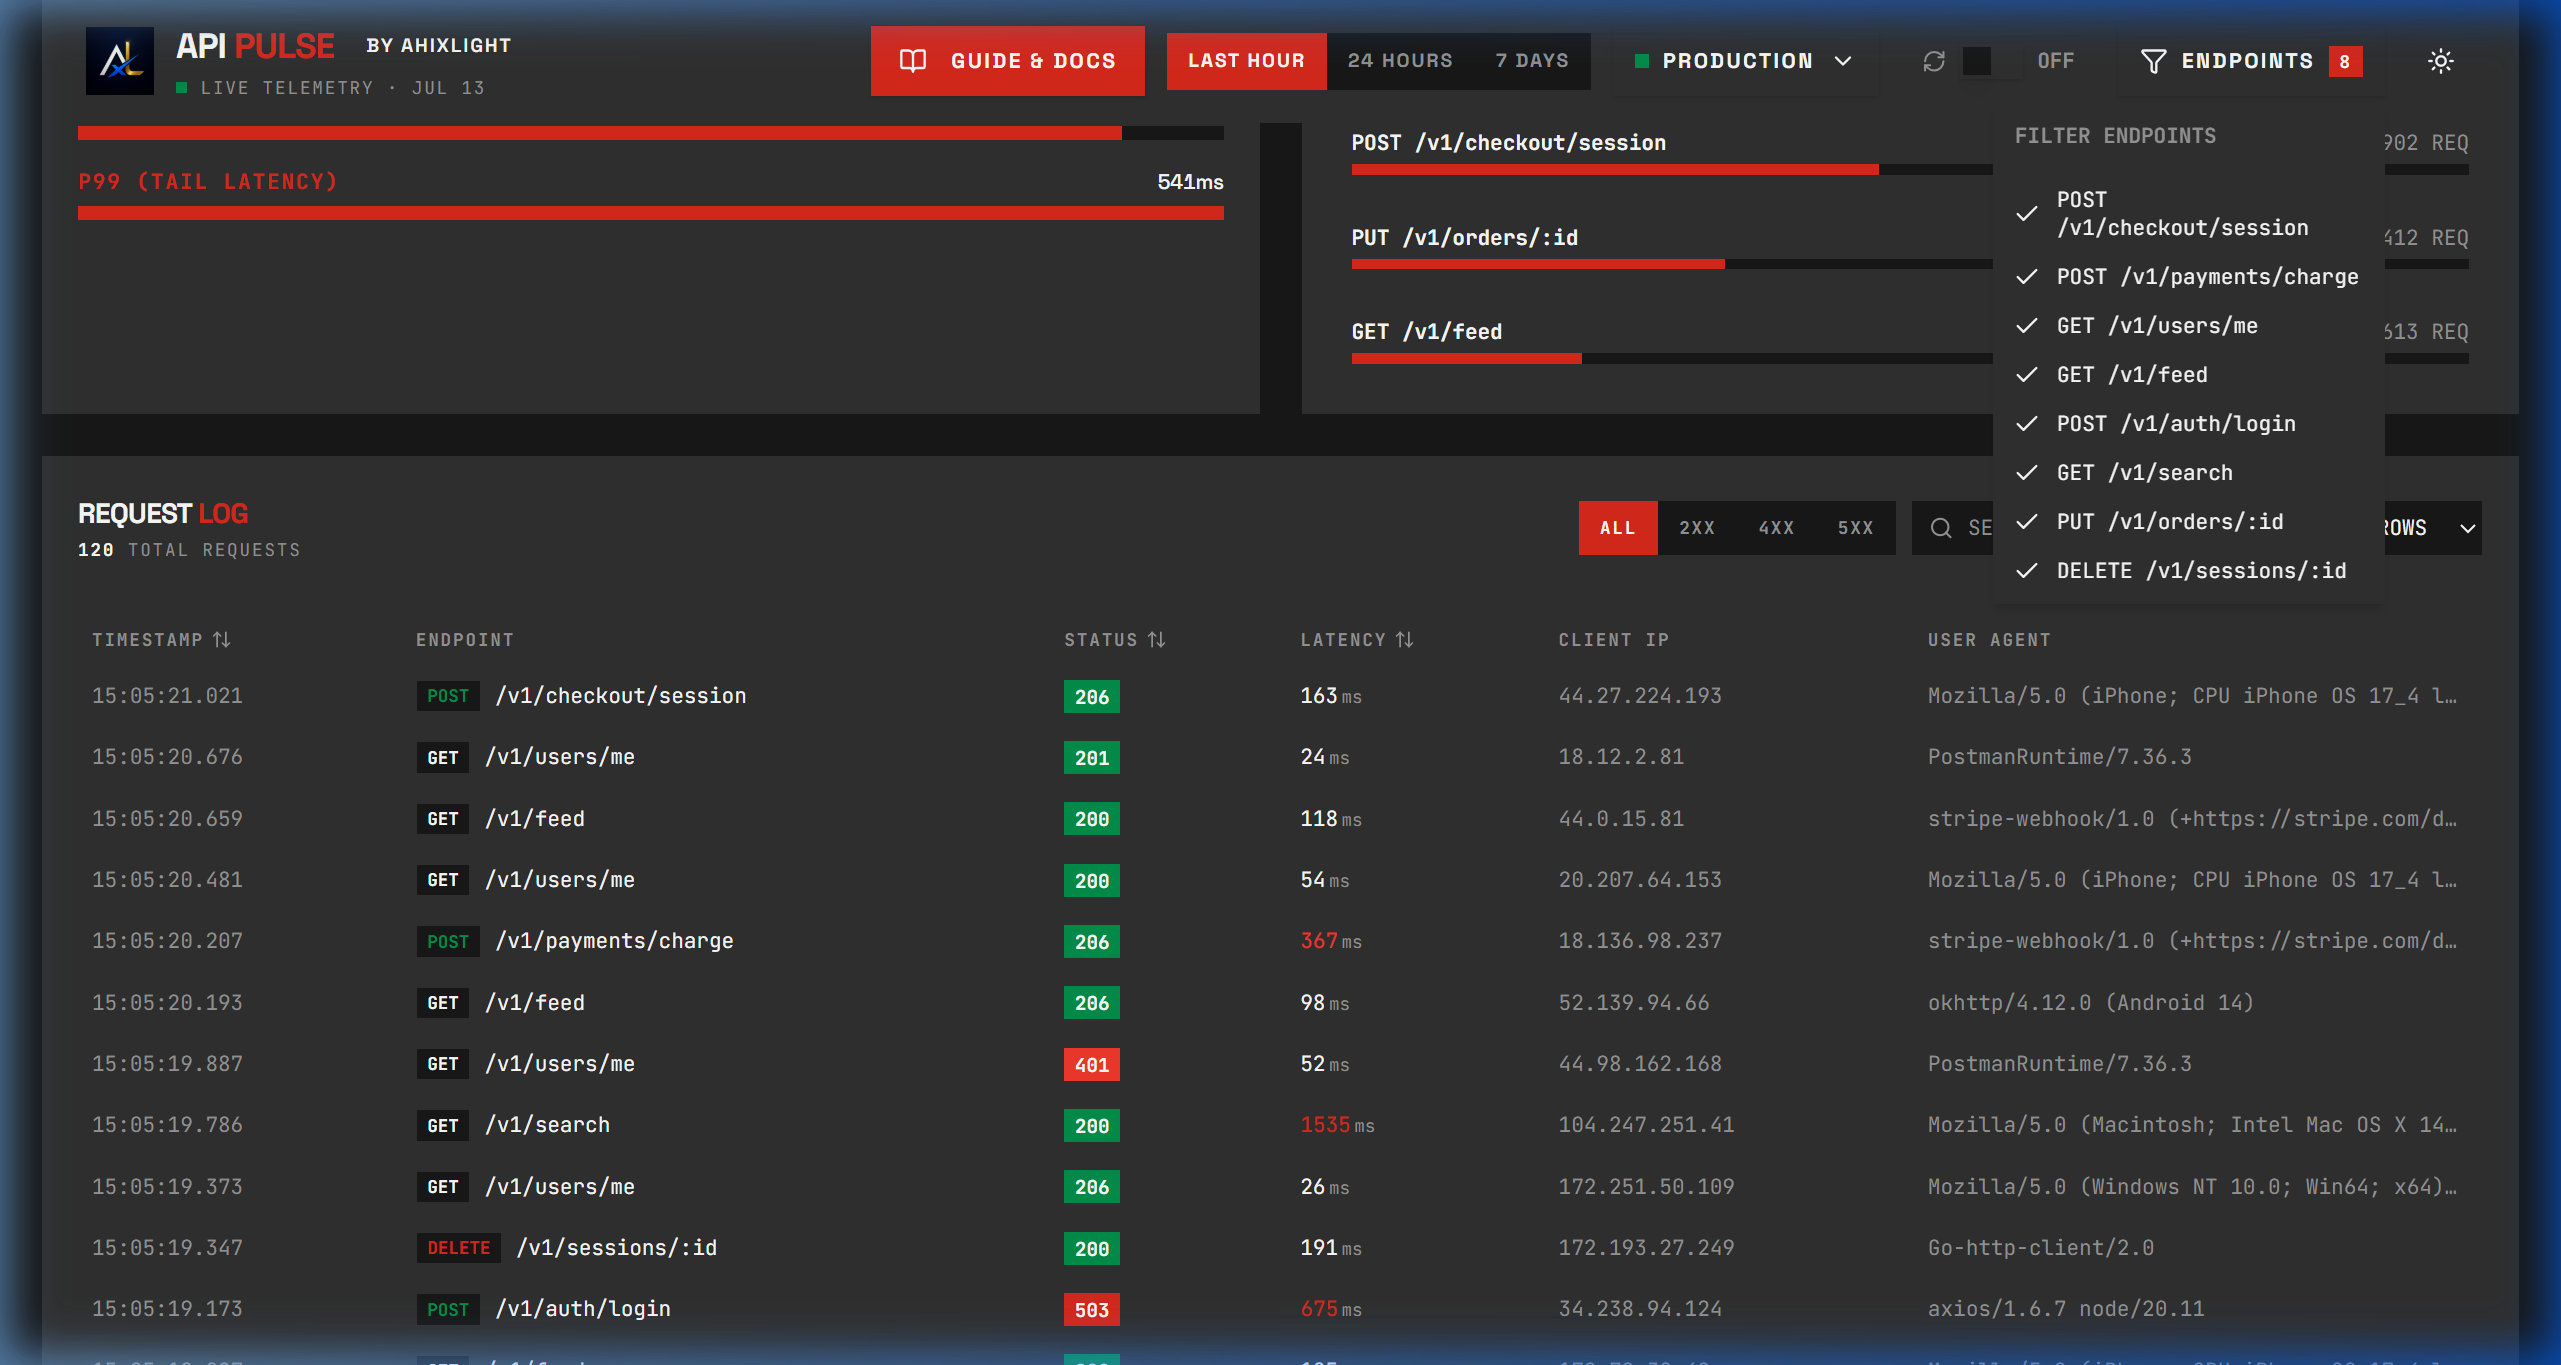Uncheck POST /v1/auth/login filter option

(2188, 424)
